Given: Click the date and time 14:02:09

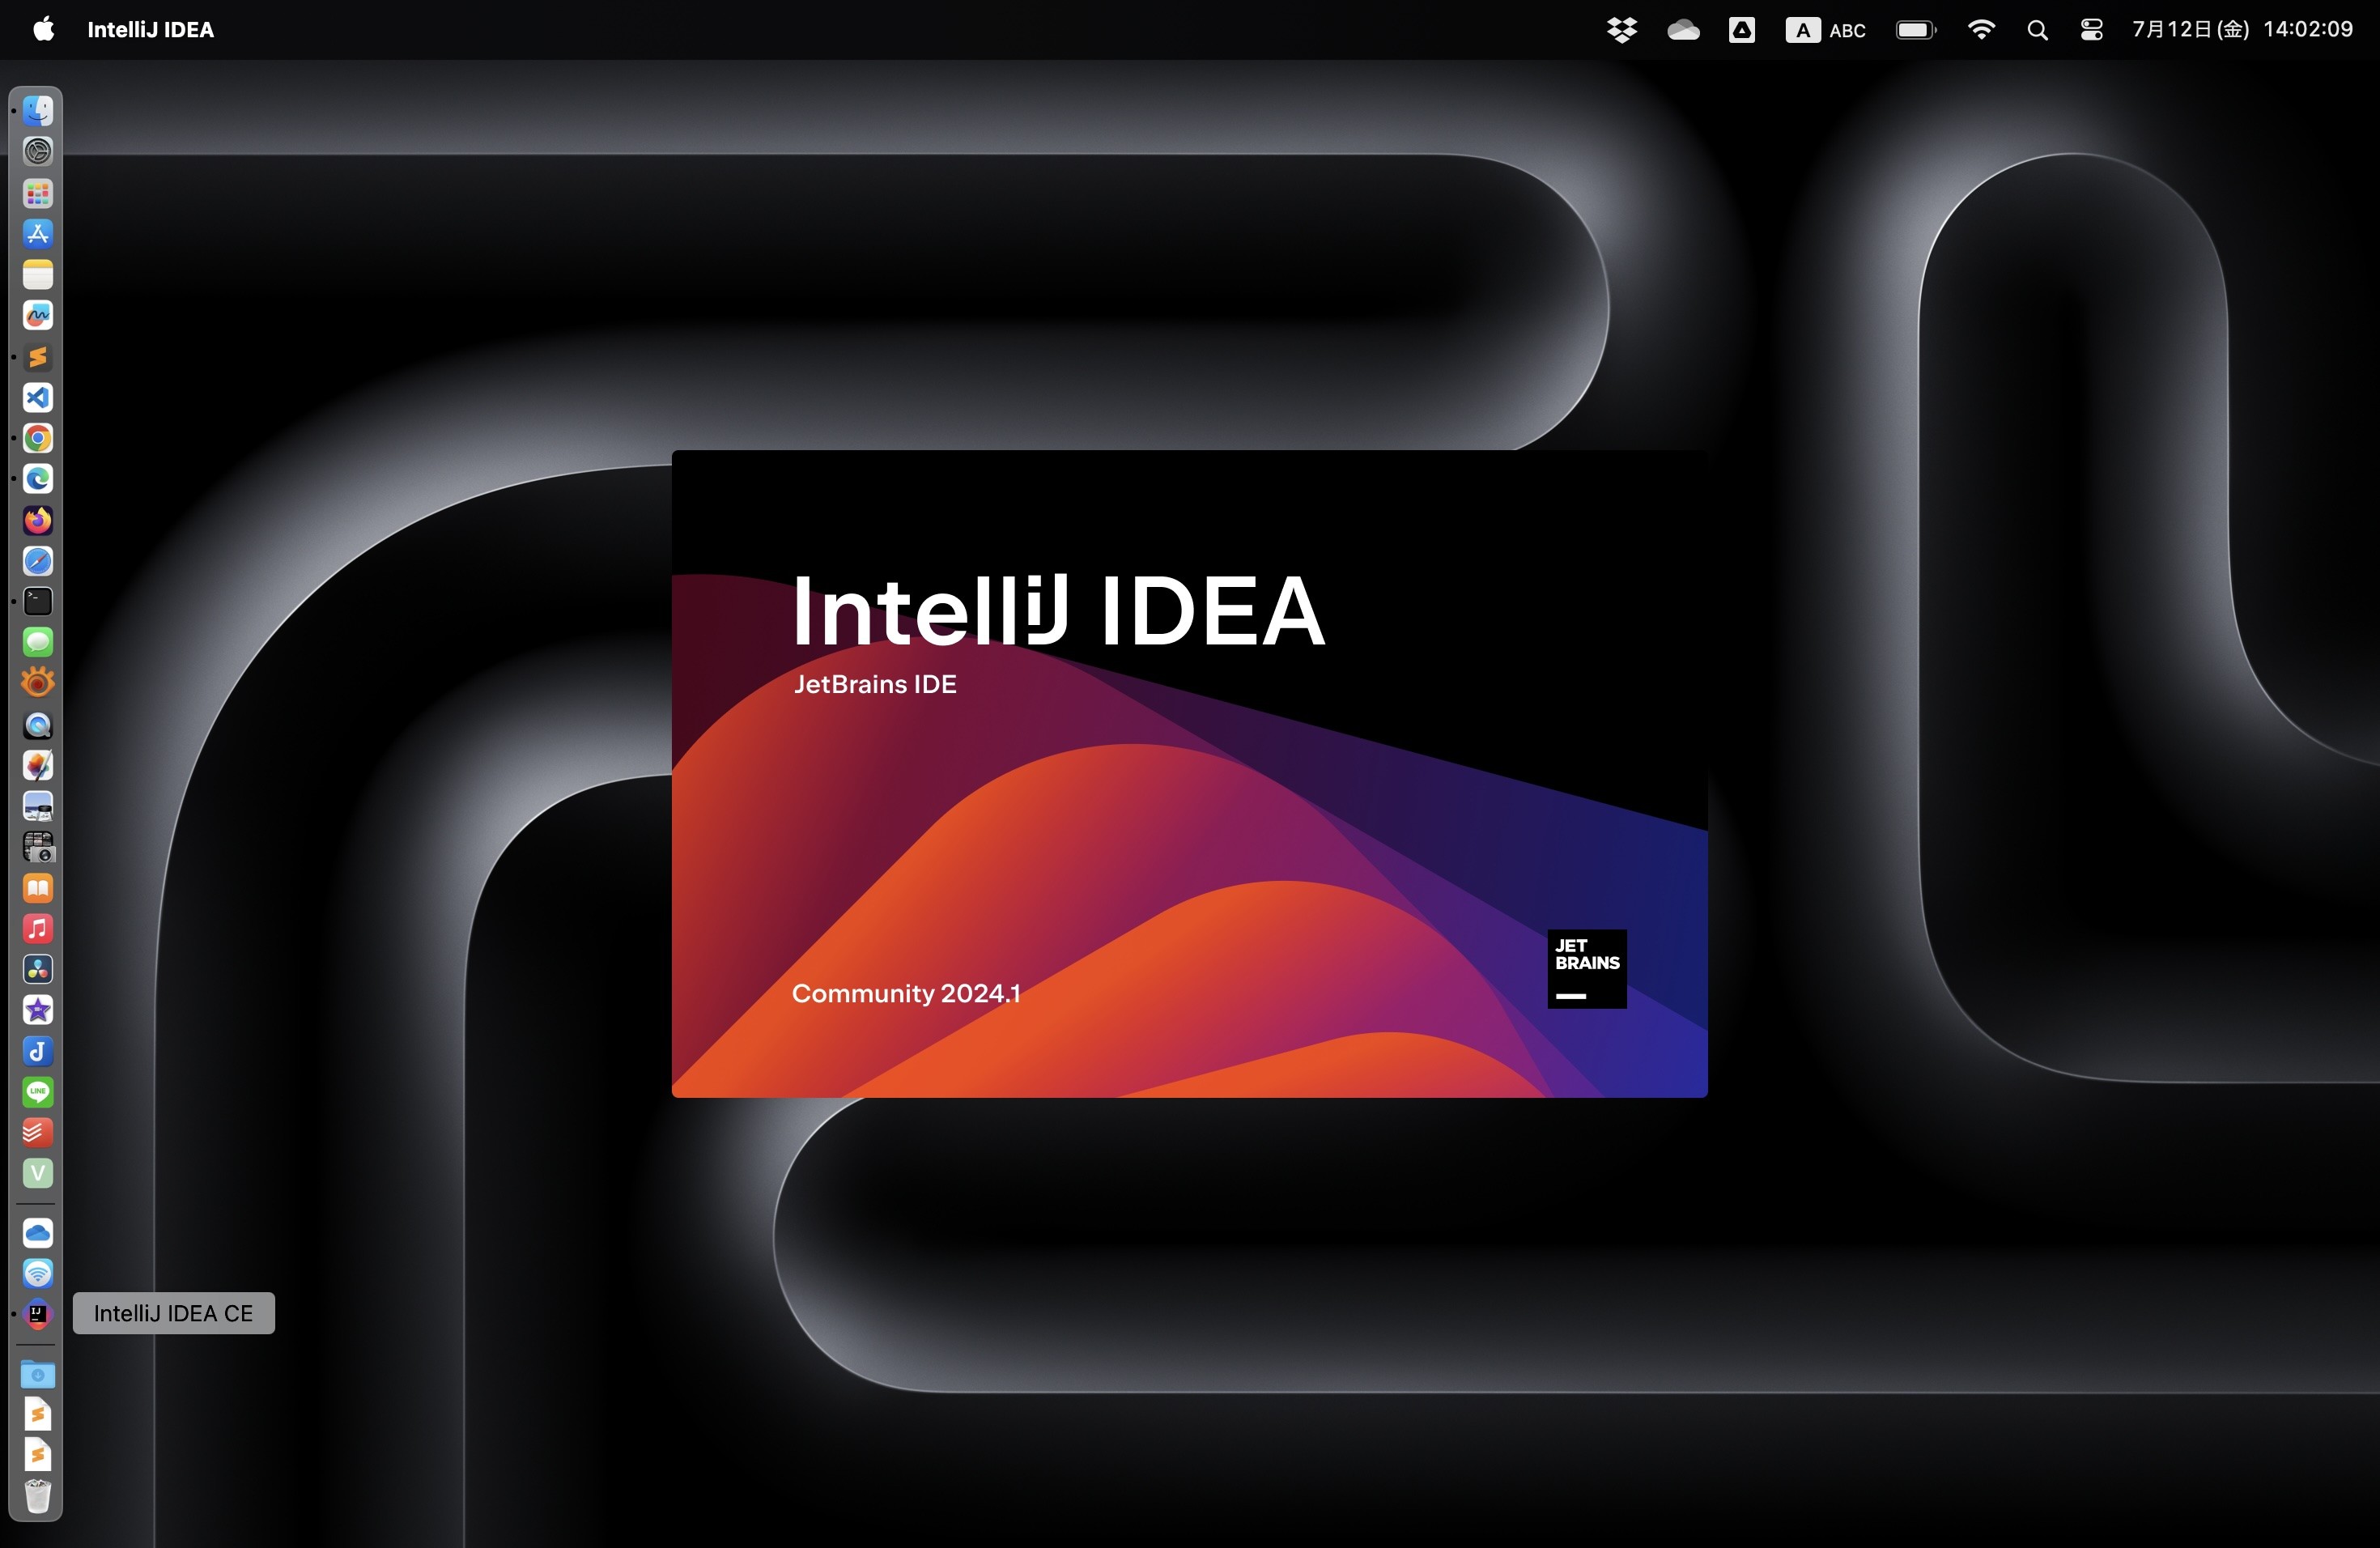Looking at the screenshot, I should 2243,30.
